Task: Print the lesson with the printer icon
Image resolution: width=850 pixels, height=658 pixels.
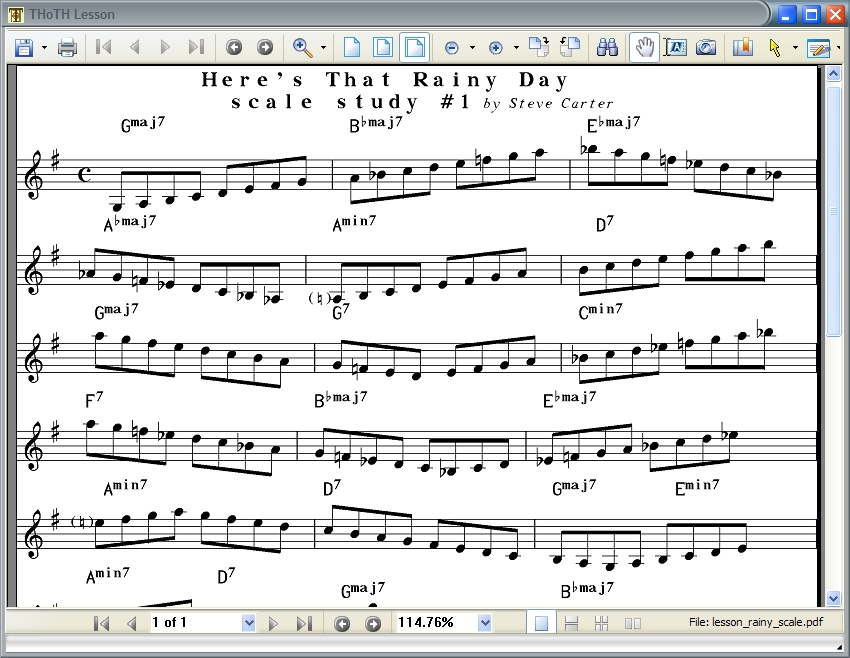Action: tap(67, 48)
